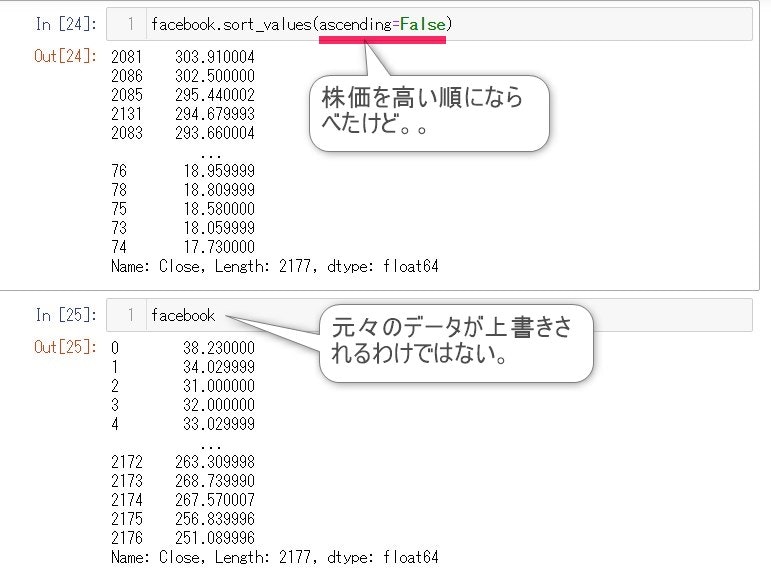Image resolution: width=771 pixels, height=586 pixels.
Task: Click value 33.029999 in Out[25]
Action: [x=219, y=424]
